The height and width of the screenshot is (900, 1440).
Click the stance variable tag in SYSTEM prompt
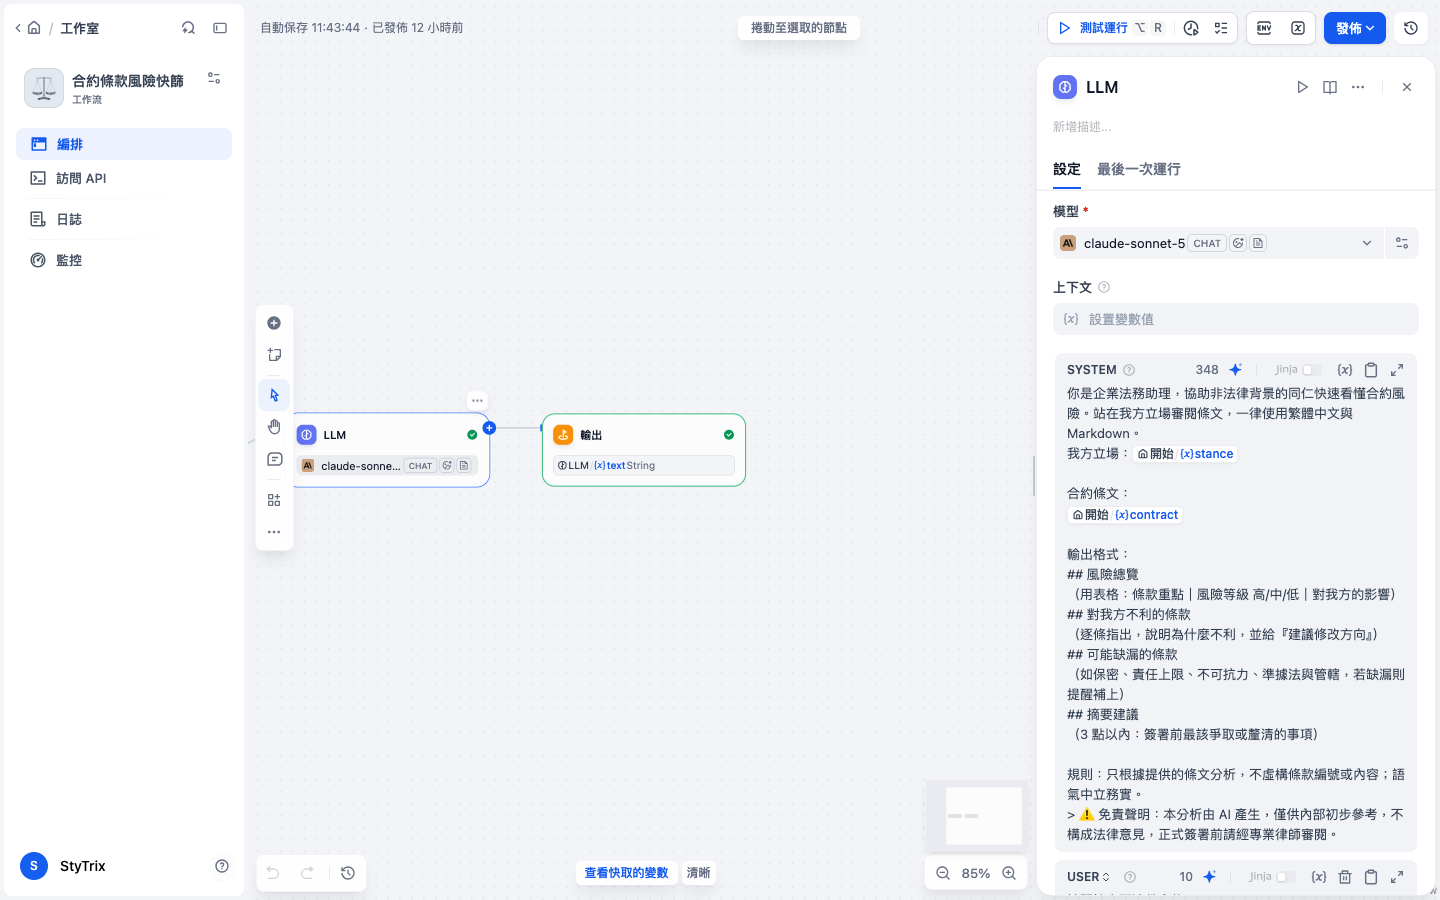coord(1185,454)
